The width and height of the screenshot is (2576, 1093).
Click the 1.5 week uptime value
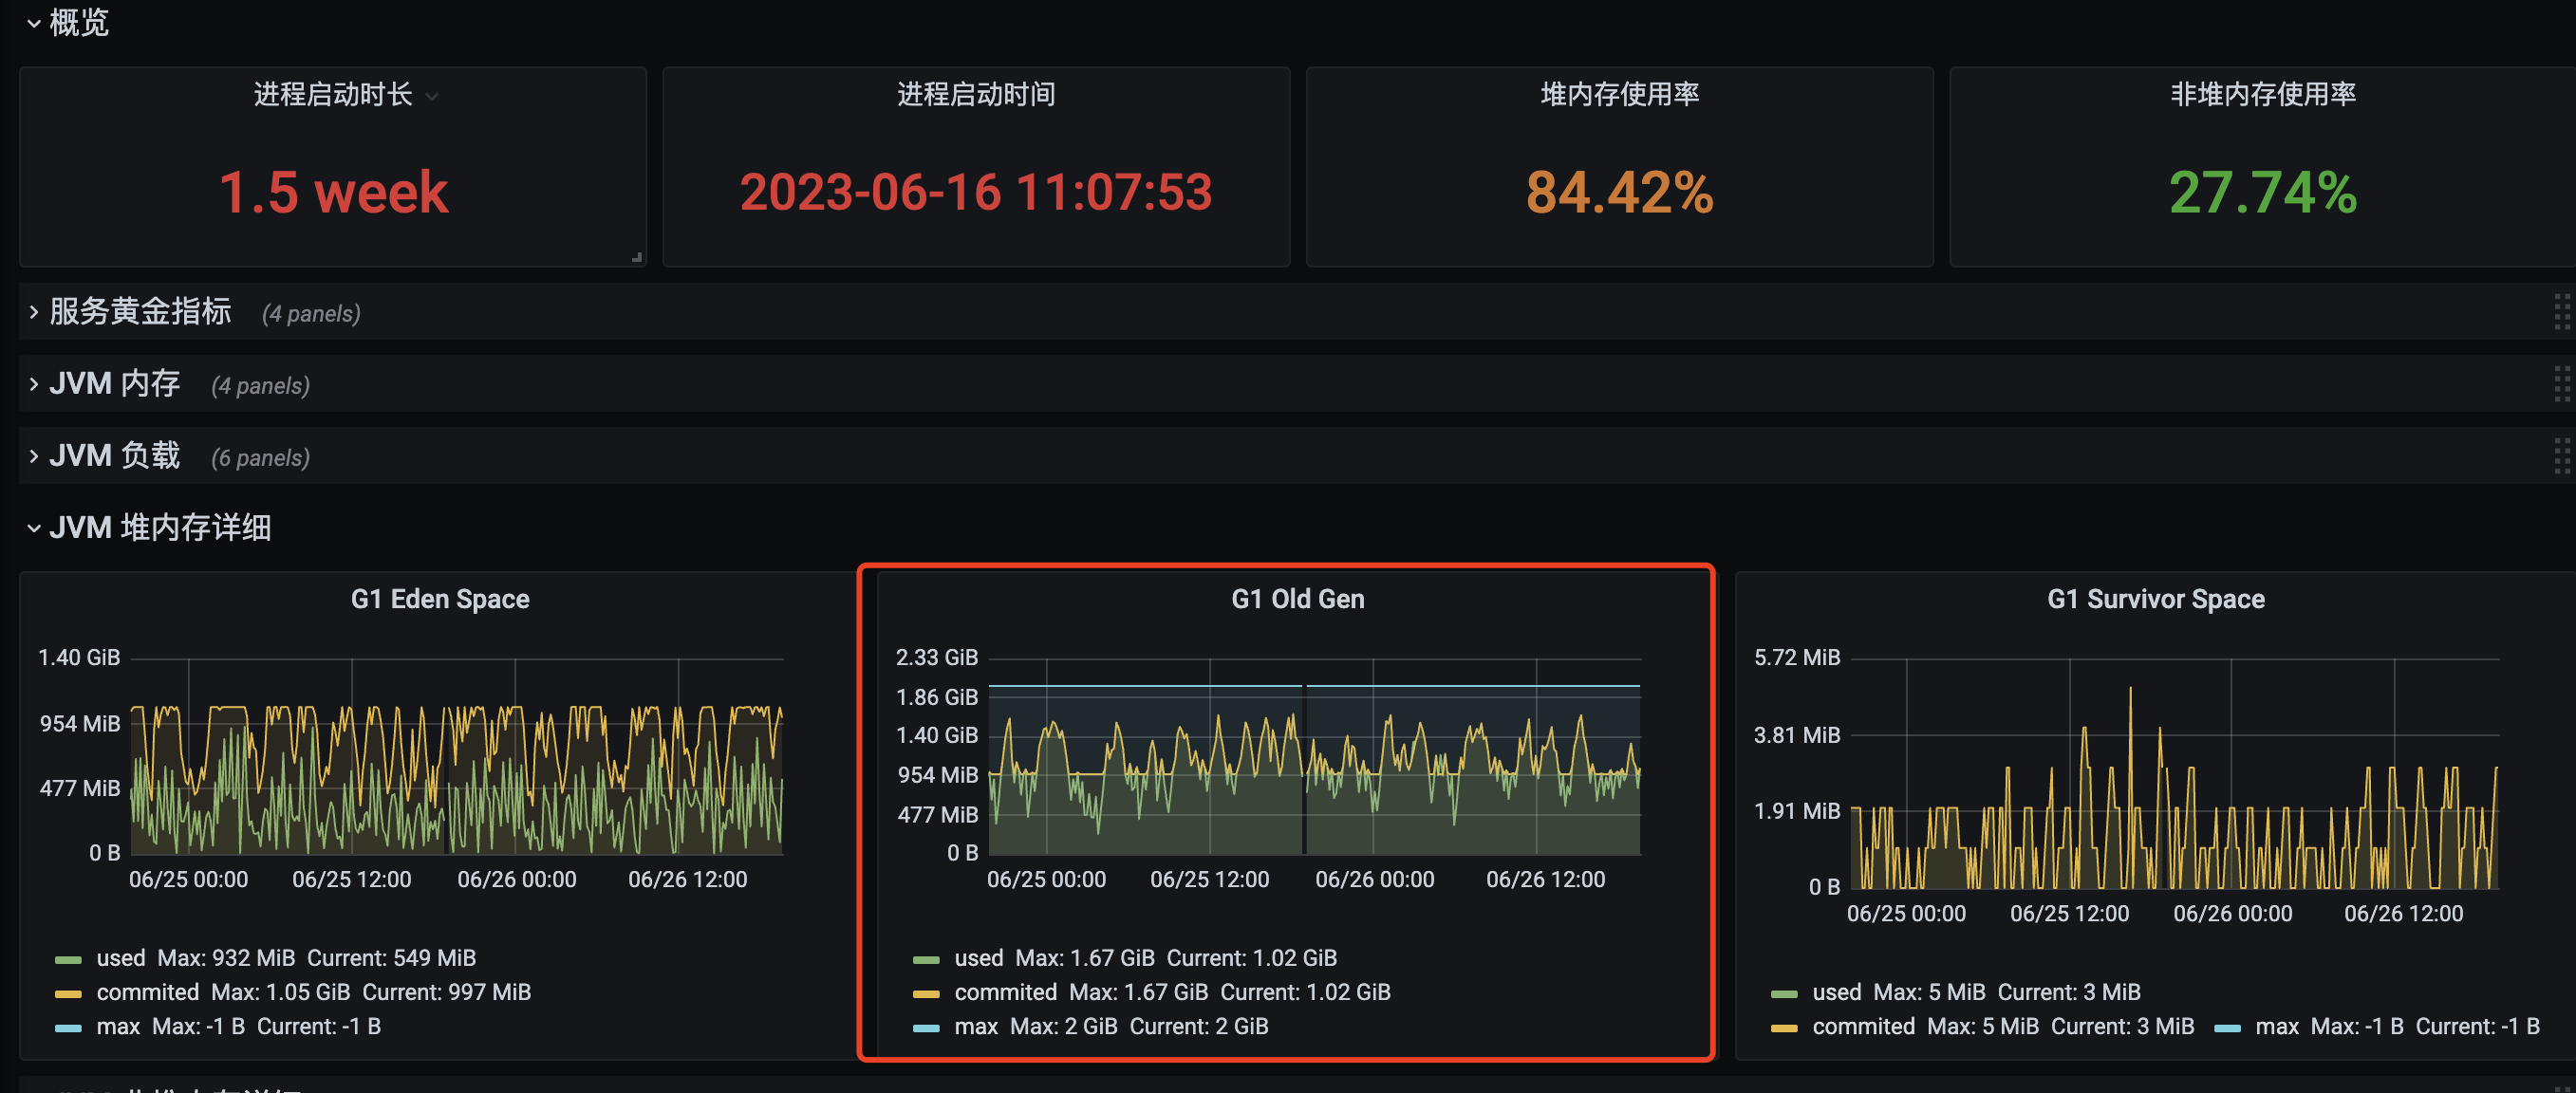[x=333, y=192]
